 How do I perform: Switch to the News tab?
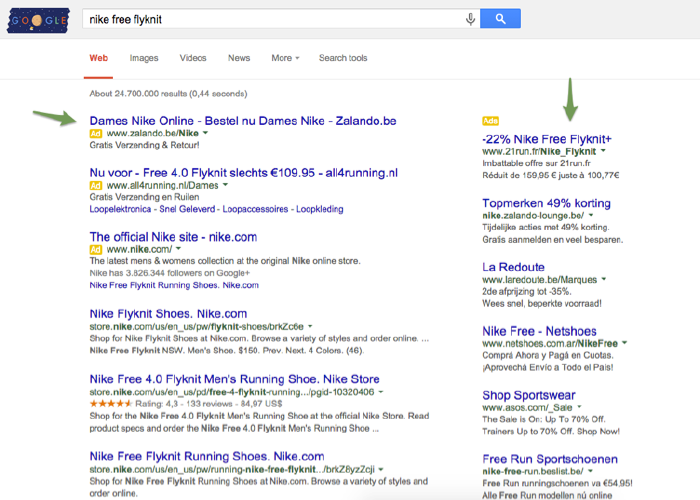pyautogui.click(x=239, y=58)
